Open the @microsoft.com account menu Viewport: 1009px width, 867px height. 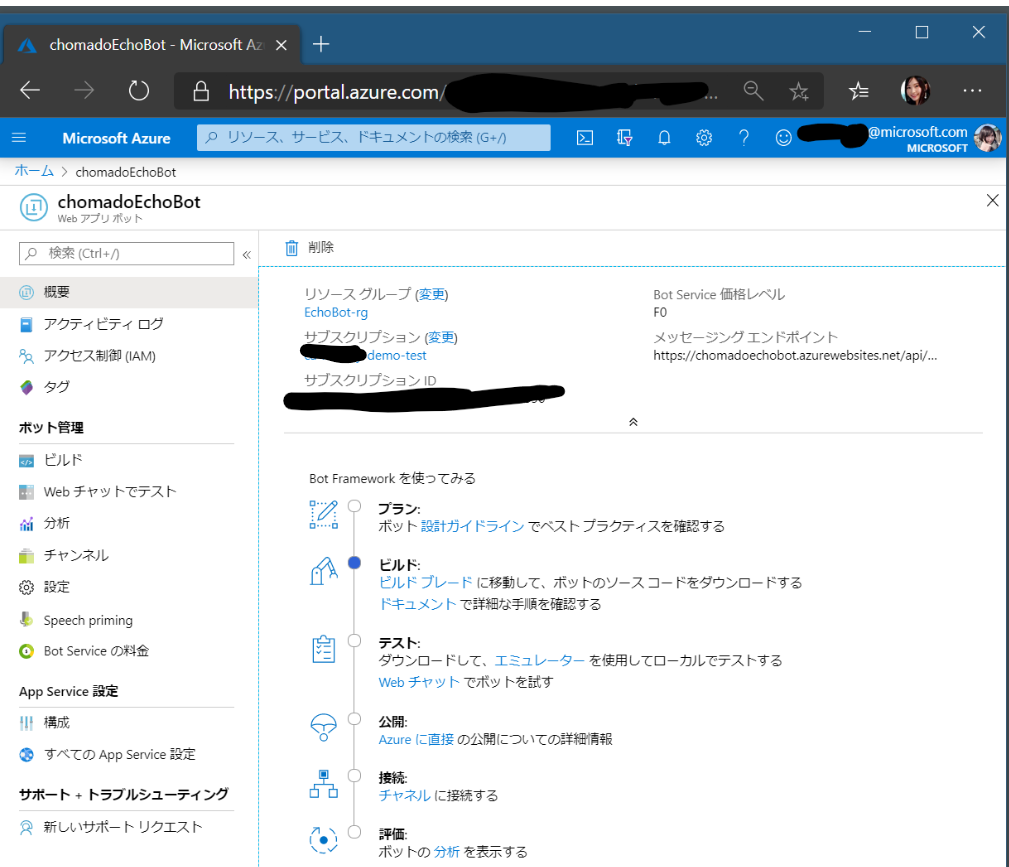[900, 138]
